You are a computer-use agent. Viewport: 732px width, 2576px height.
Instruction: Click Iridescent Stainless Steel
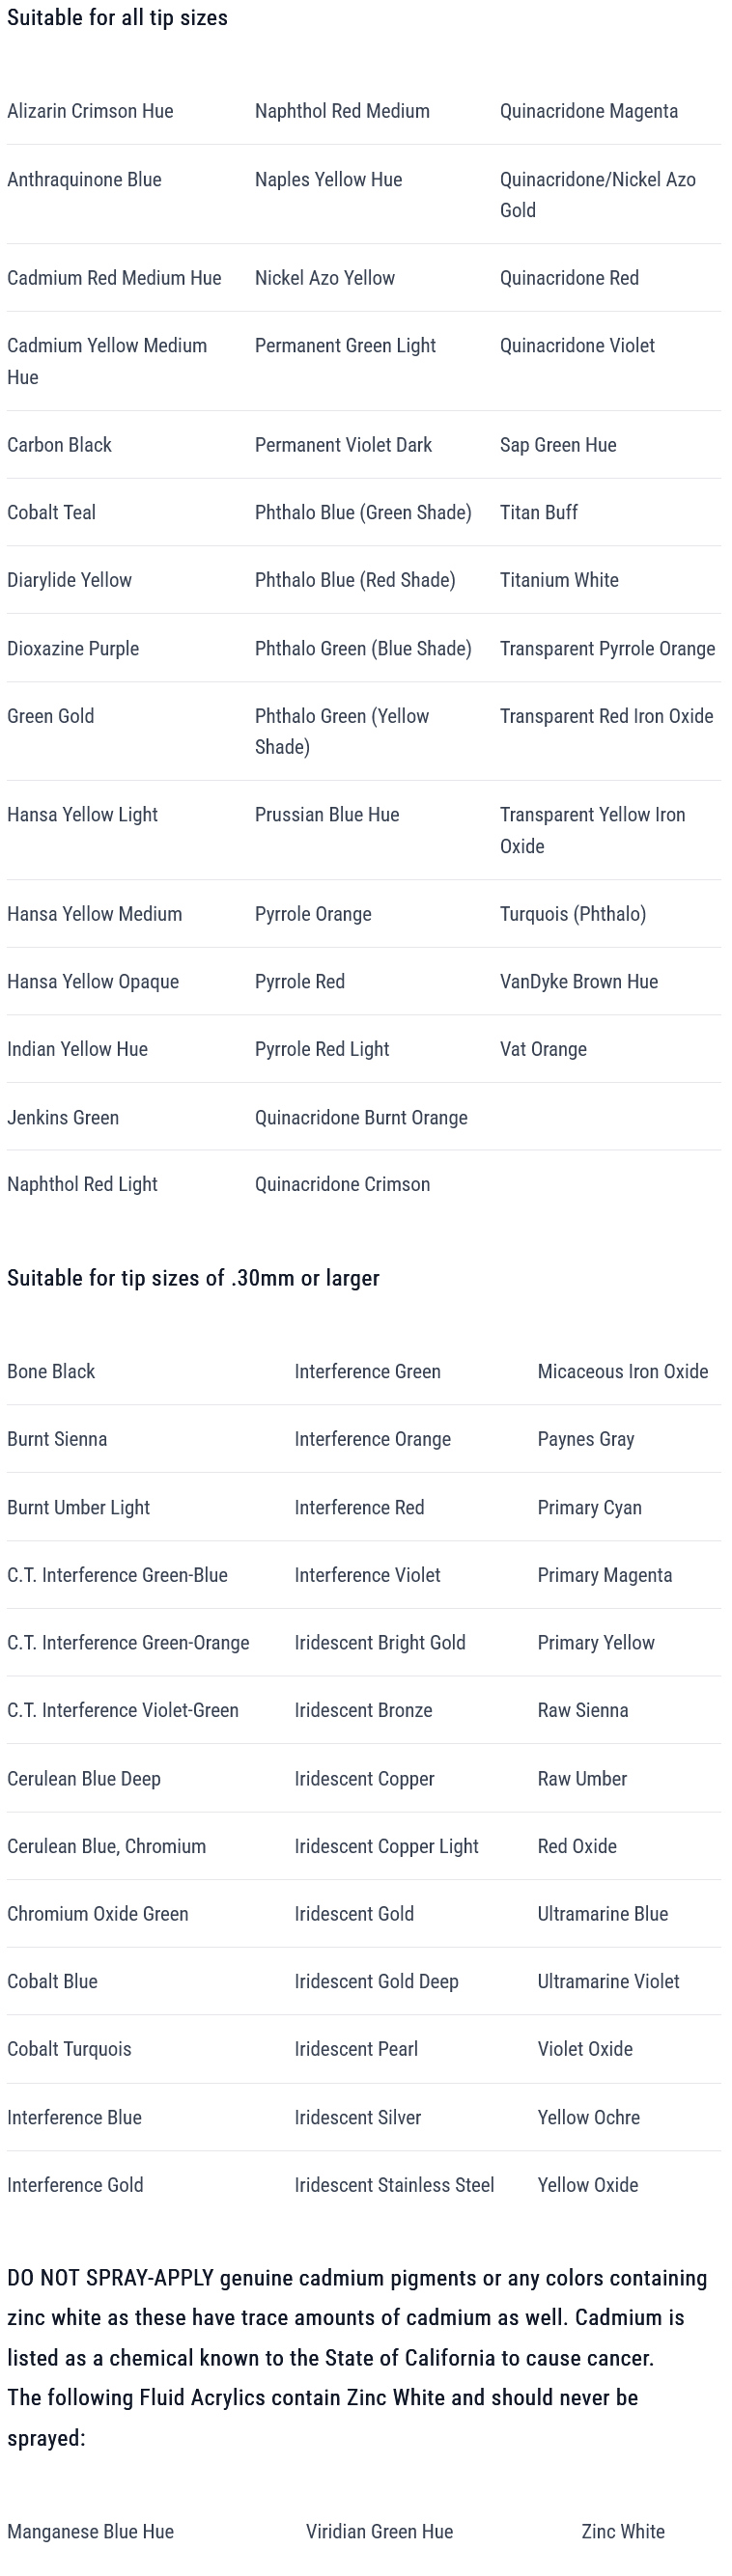pos(394,2184)
